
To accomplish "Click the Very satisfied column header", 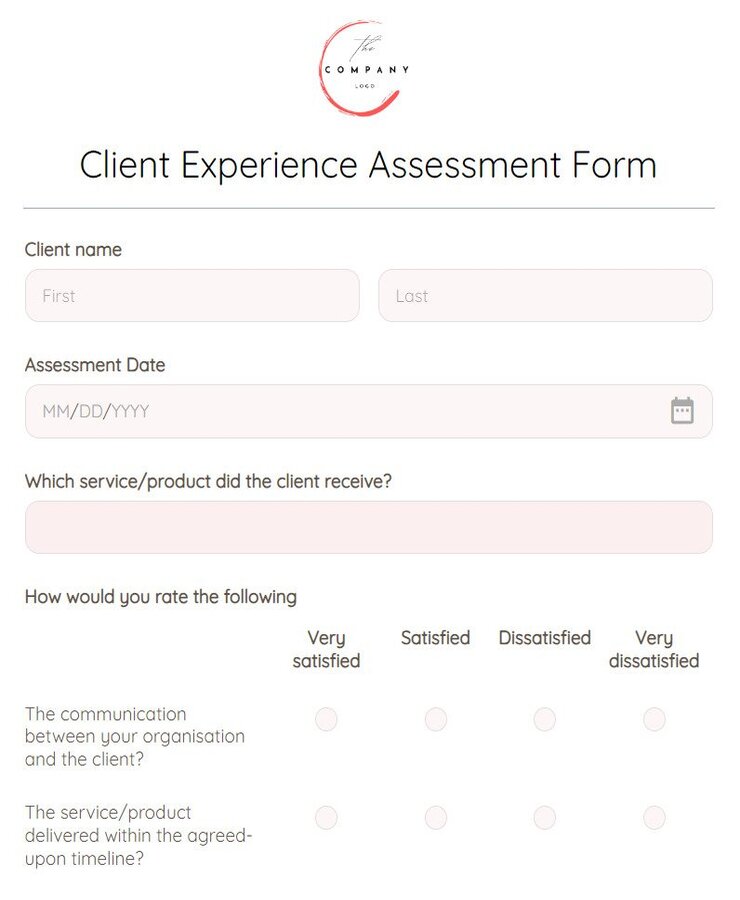I will pyautogui.click(x=329, y=649).
